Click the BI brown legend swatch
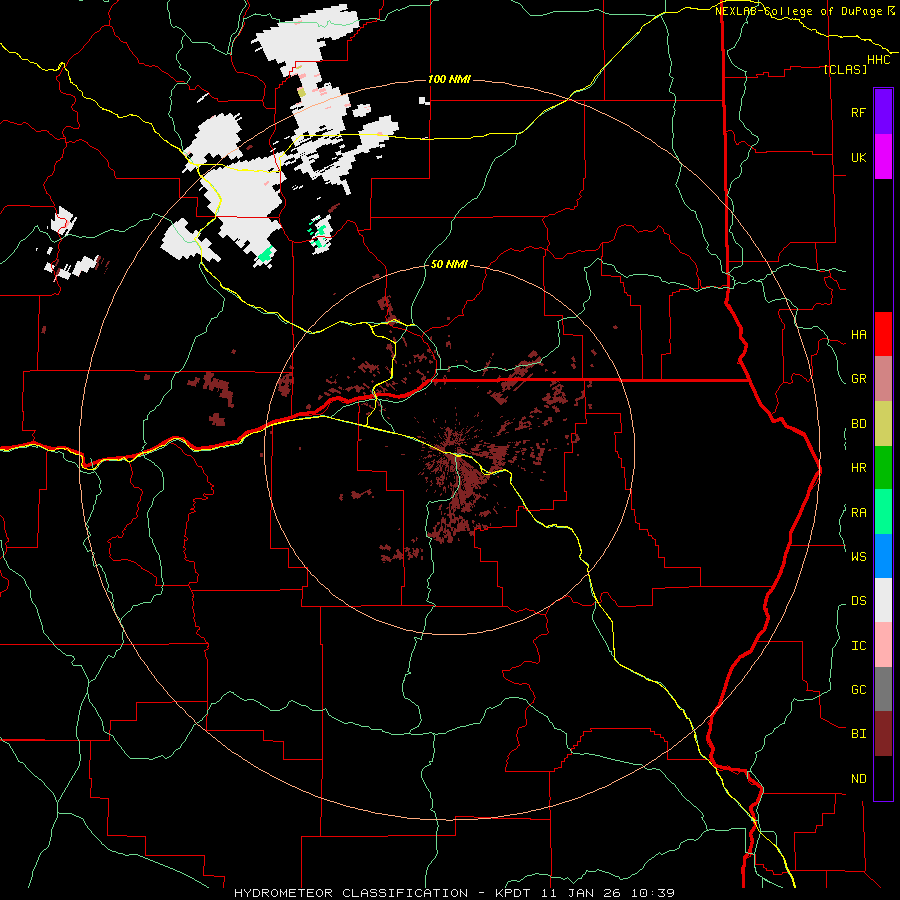The width and height of the screenshot is (900, 900). pos(883,734)
